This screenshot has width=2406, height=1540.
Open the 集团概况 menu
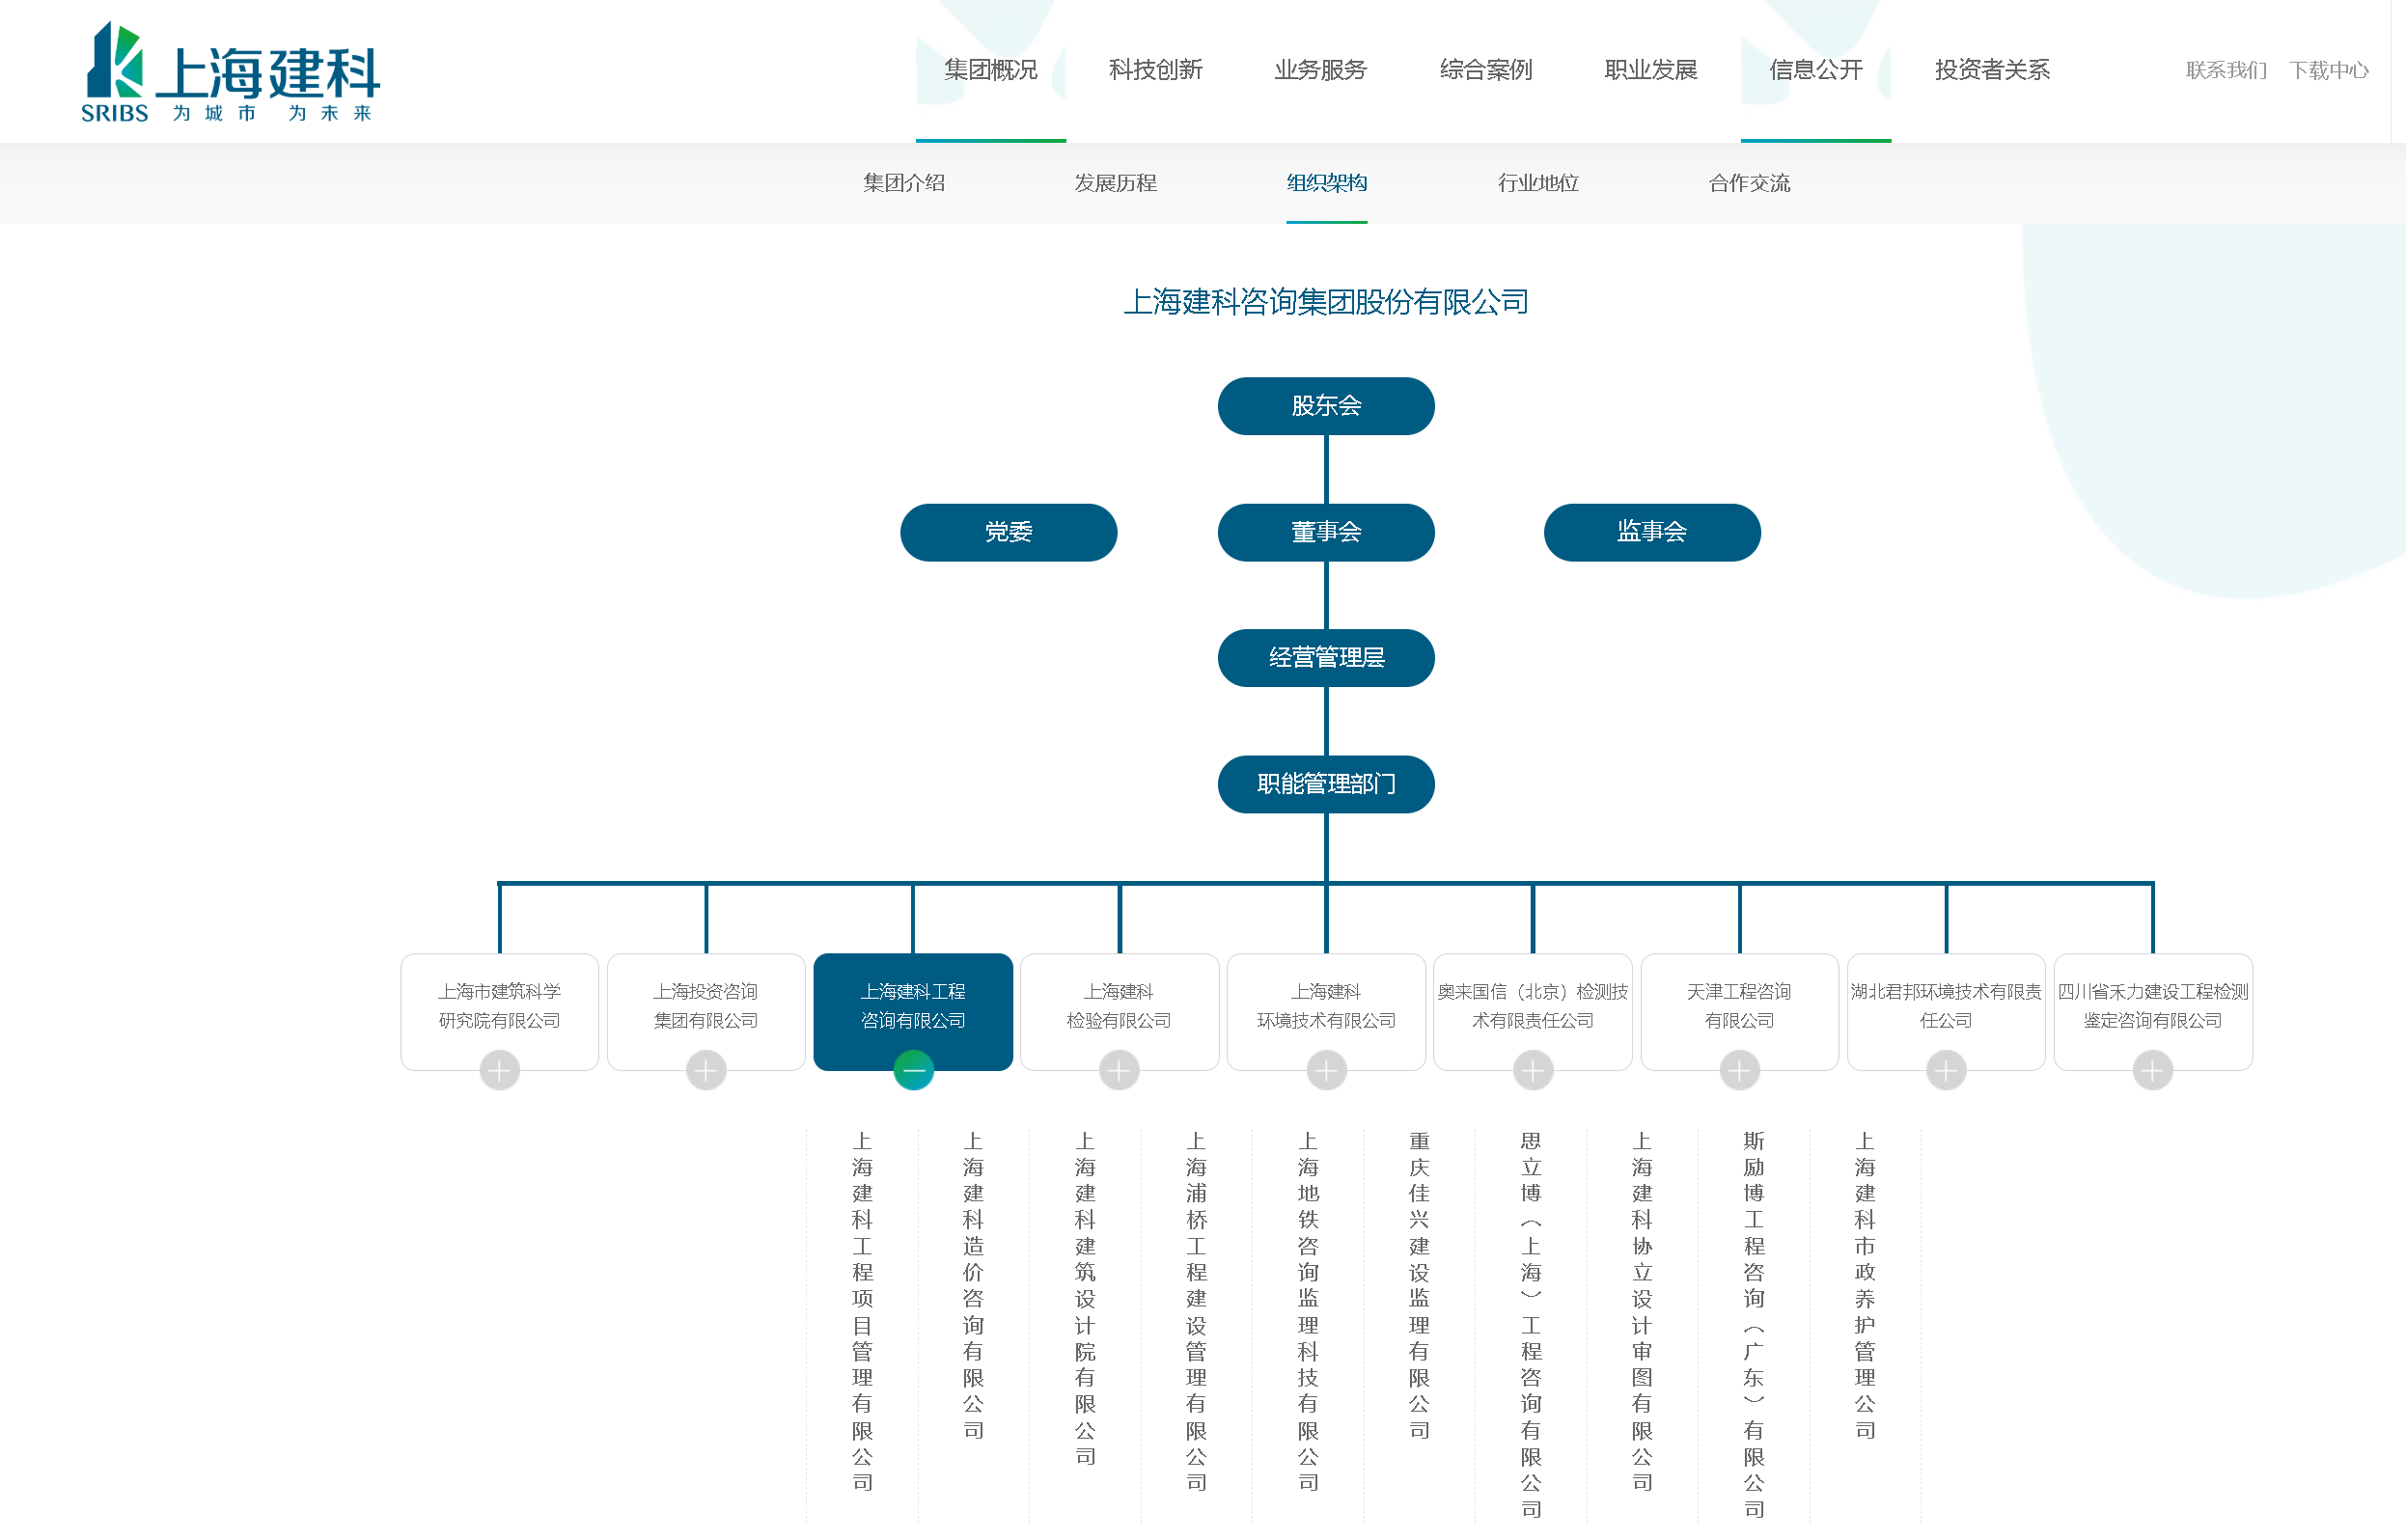990,70
